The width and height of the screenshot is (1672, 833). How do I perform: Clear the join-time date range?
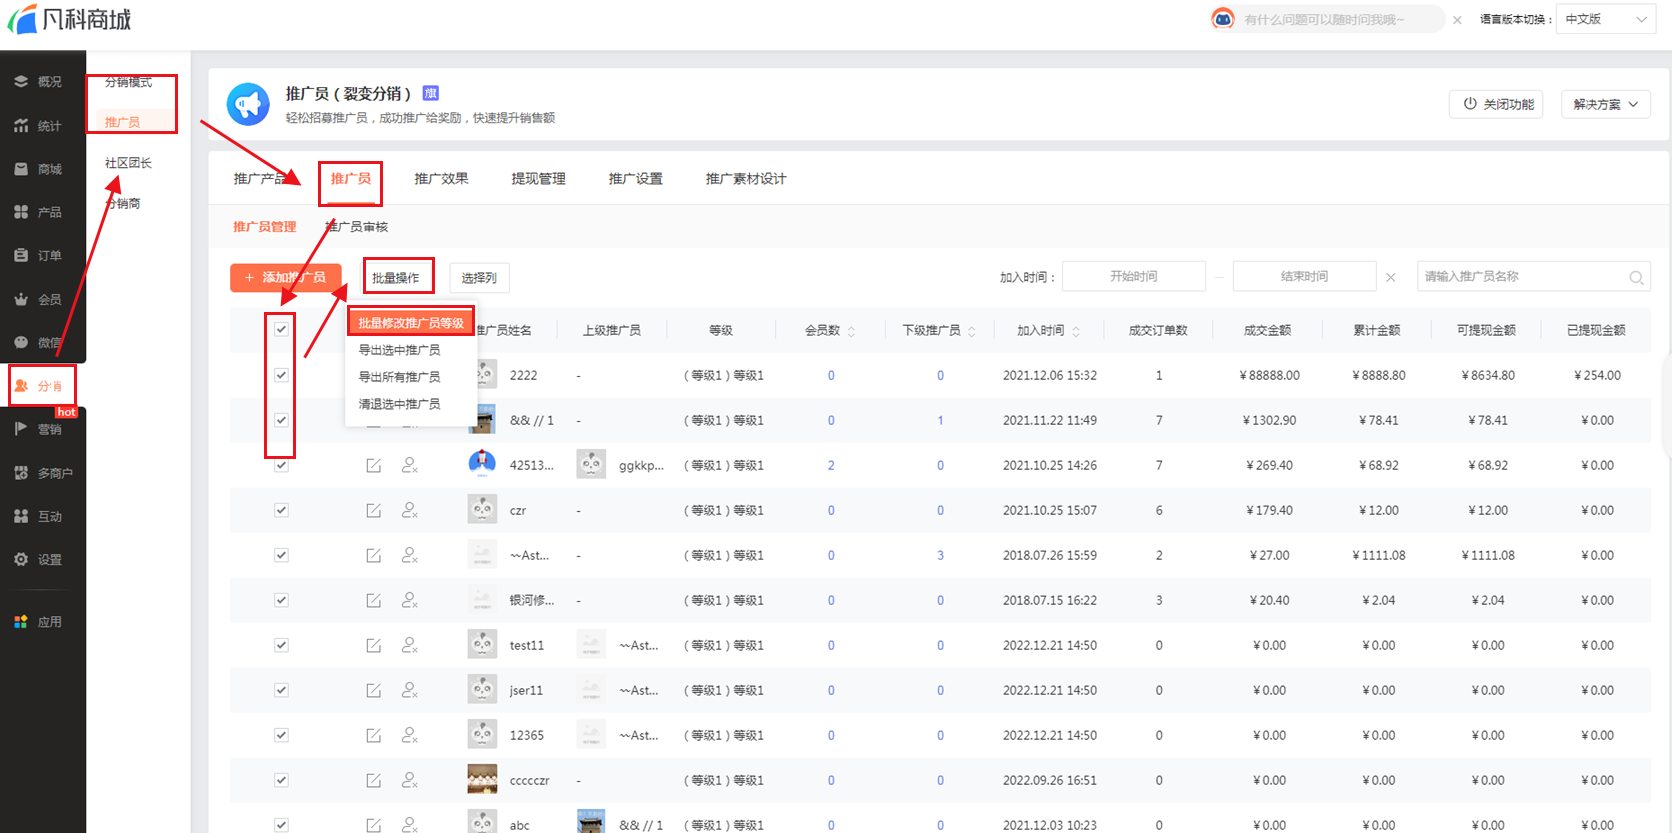point(1390,278)
